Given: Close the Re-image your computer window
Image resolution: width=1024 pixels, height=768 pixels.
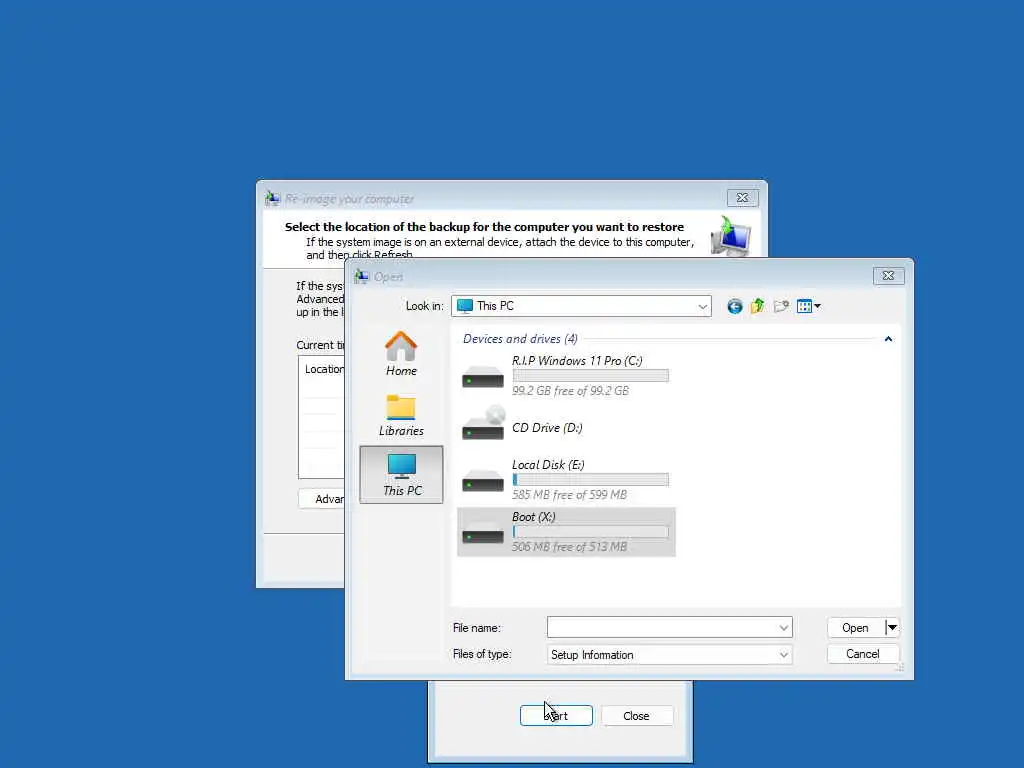Looking at the screenshot, I should click(x=743, y=197).
